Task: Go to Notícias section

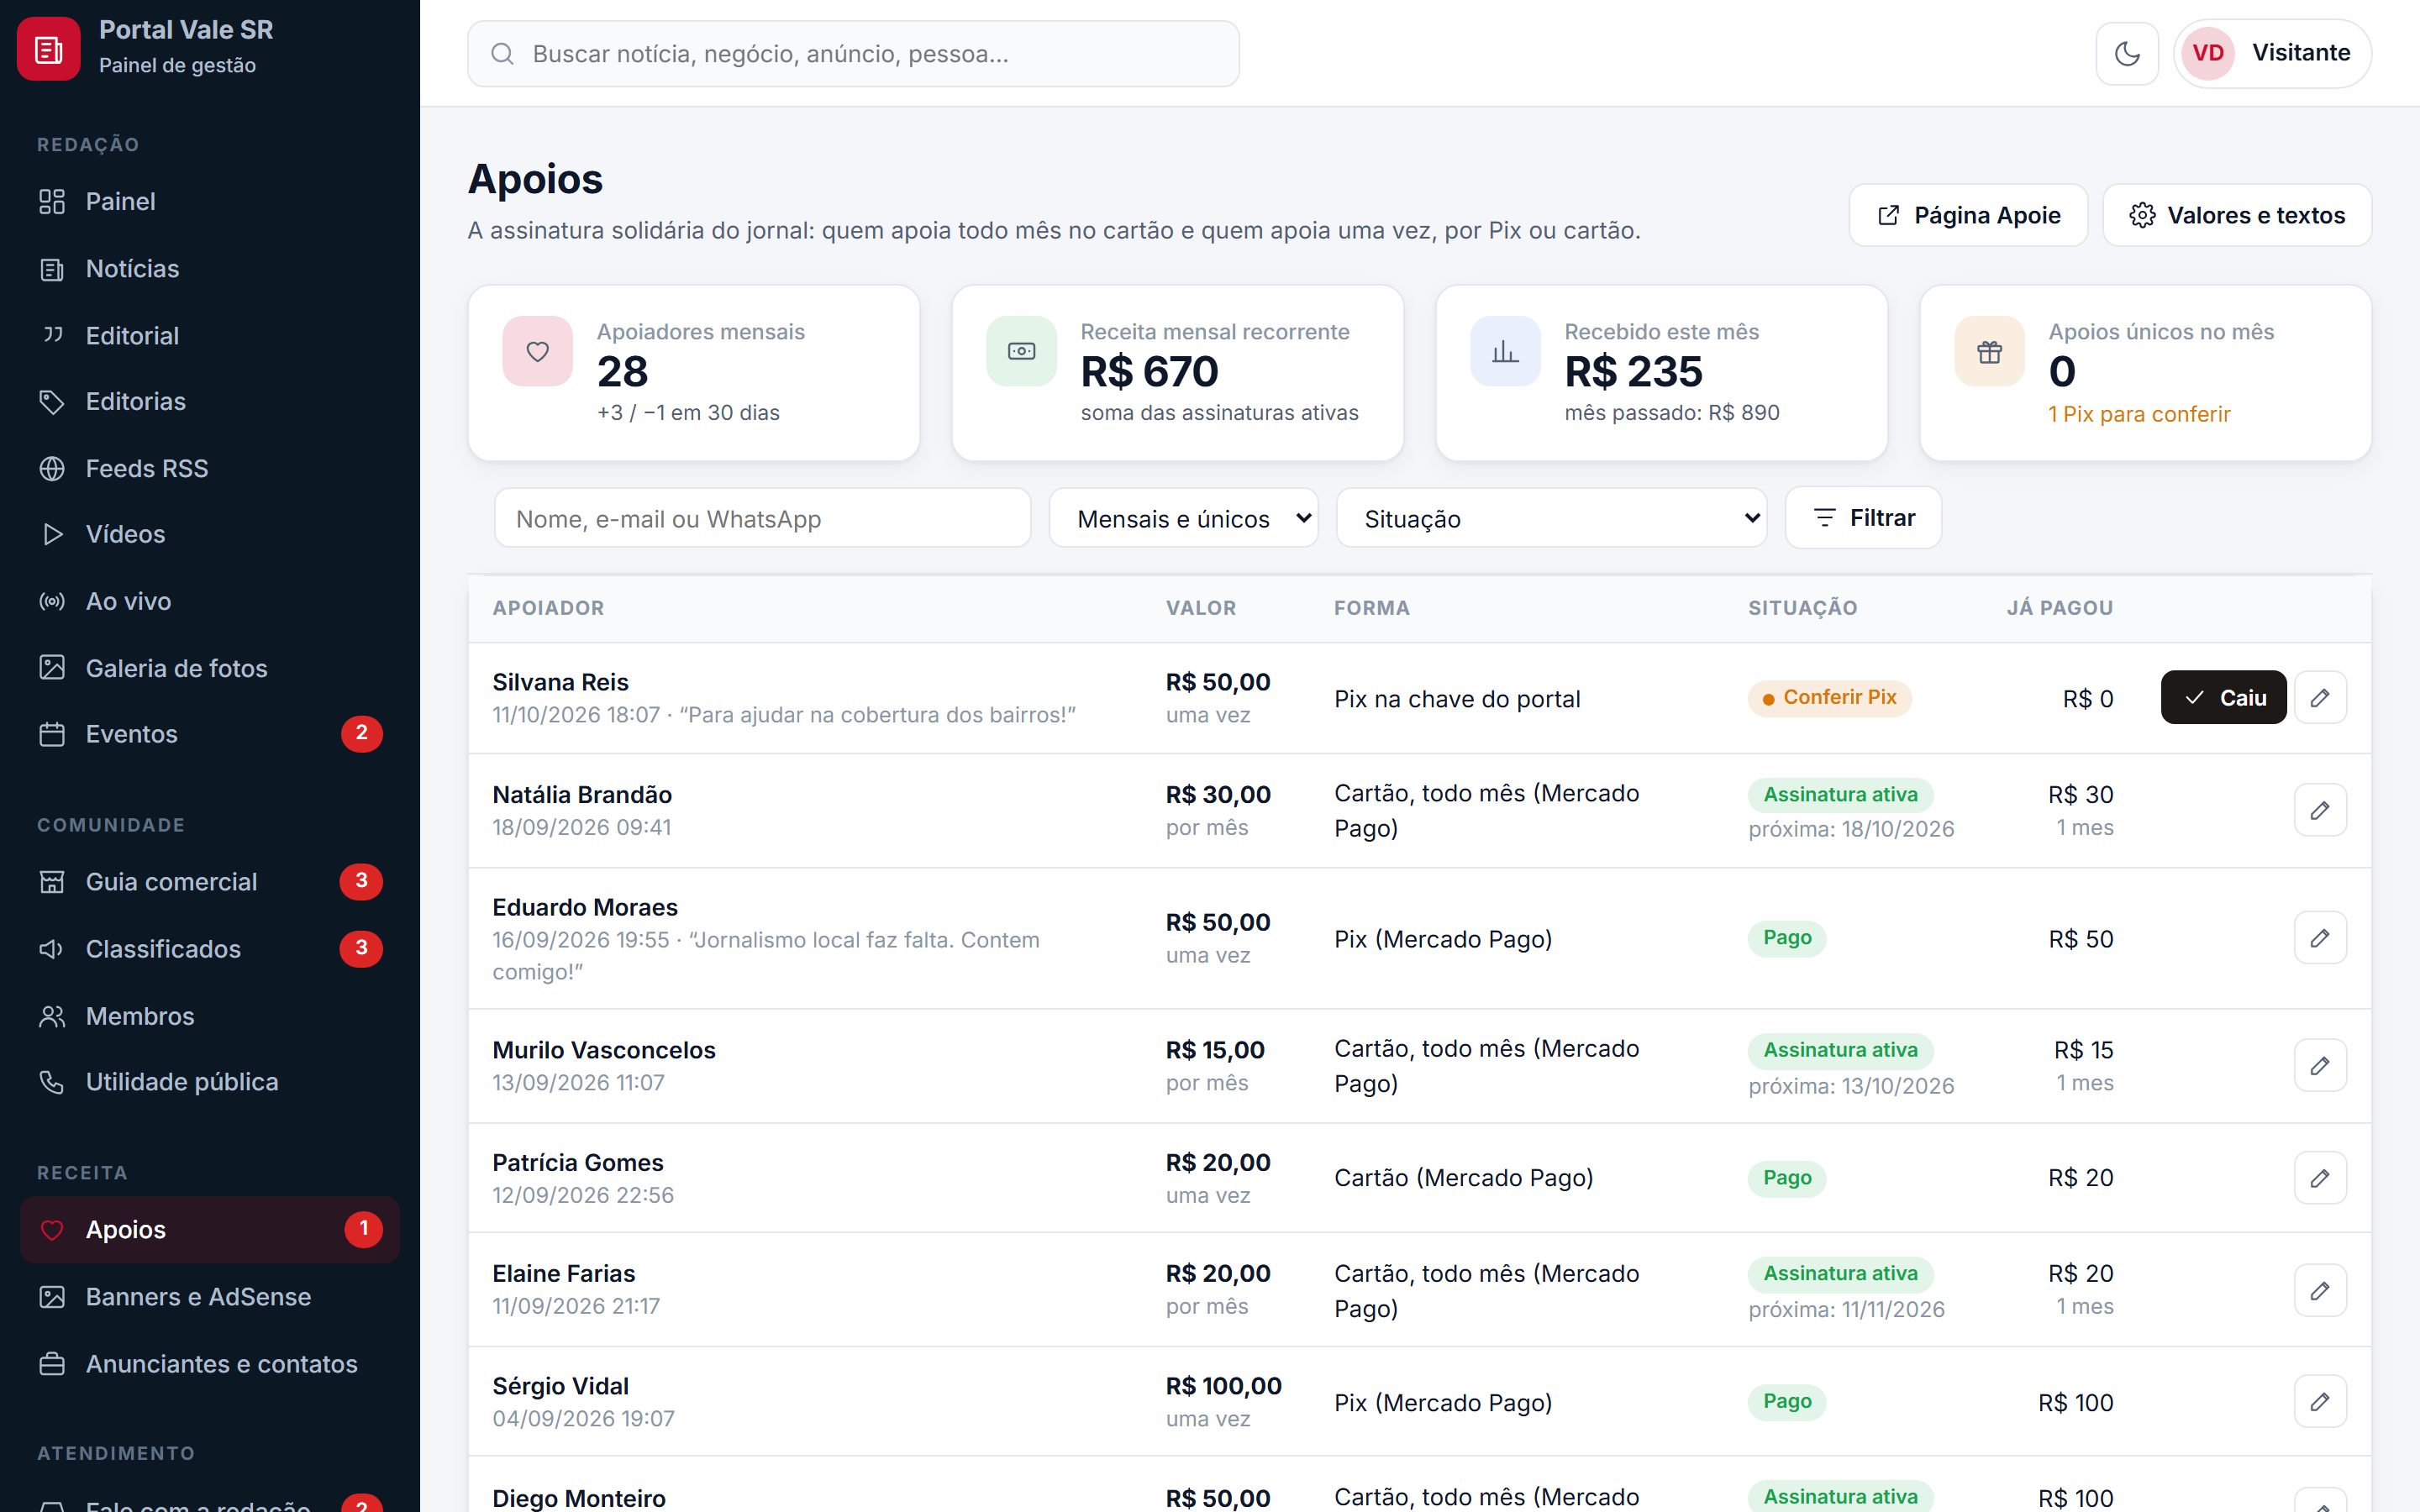Action: click(x=210, y=268)
